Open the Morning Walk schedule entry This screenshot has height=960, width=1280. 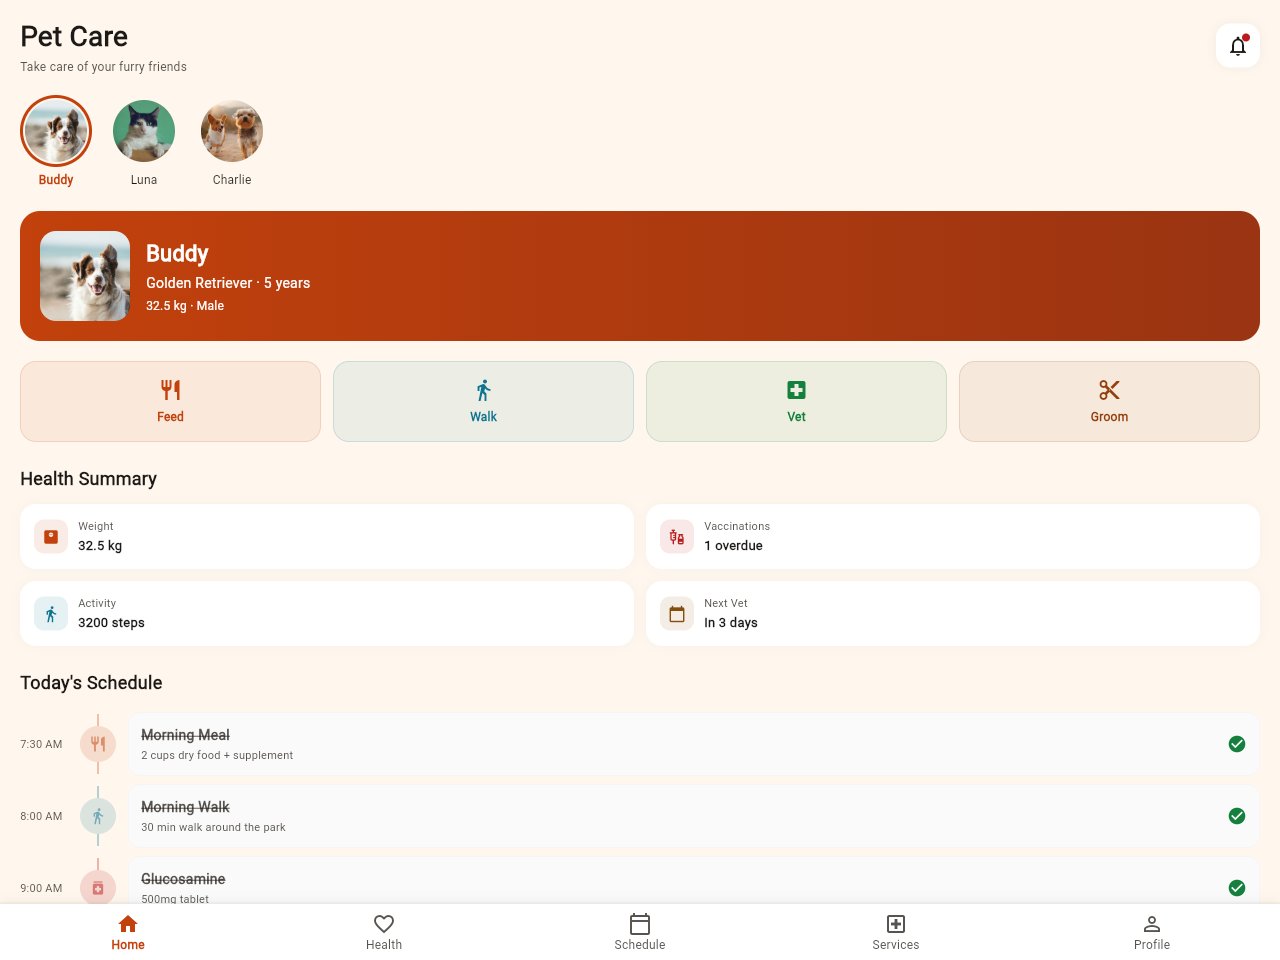694,816
